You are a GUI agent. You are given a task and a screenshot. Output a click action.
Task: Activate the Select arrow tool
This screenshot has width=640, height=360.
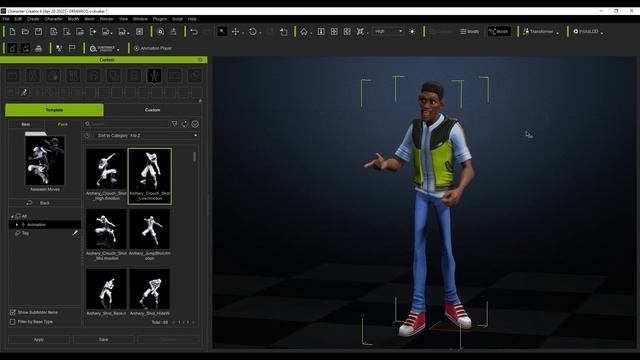tap(222, 31)
